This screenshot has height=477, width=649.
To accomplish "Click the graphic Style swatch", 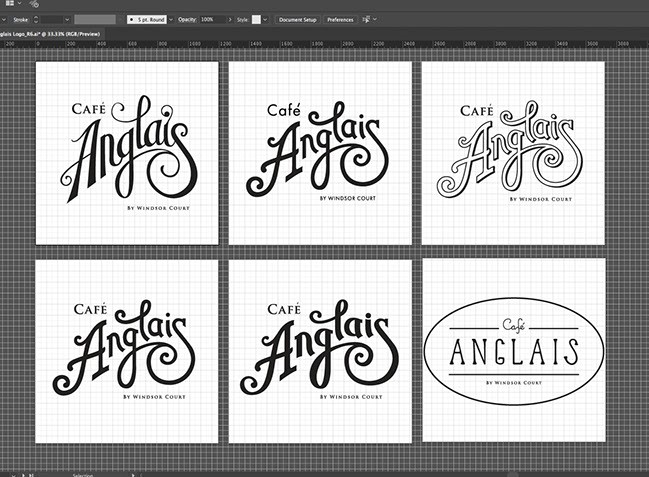I will (x=256, y=19).
